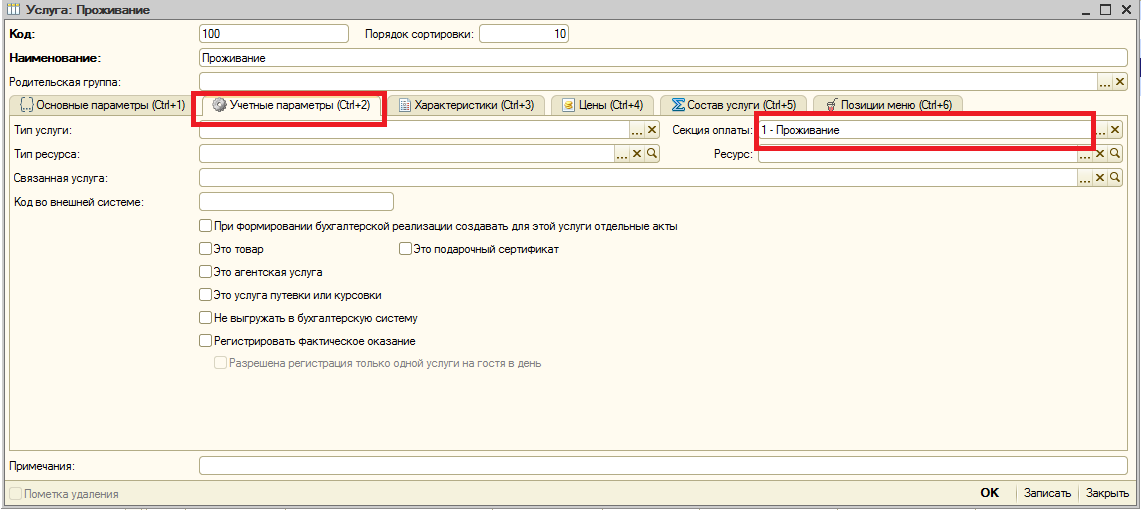Select the Учетные параметры tab
Viewport: 1141px width, 510px height.
(x=290, y=105)
